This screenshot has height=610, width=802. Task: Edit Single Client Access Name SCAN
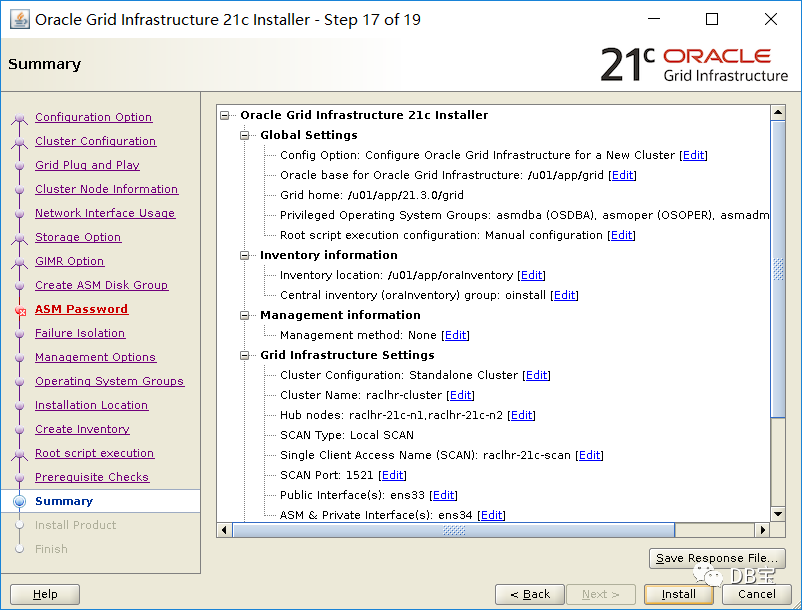[x=590, y=456]
